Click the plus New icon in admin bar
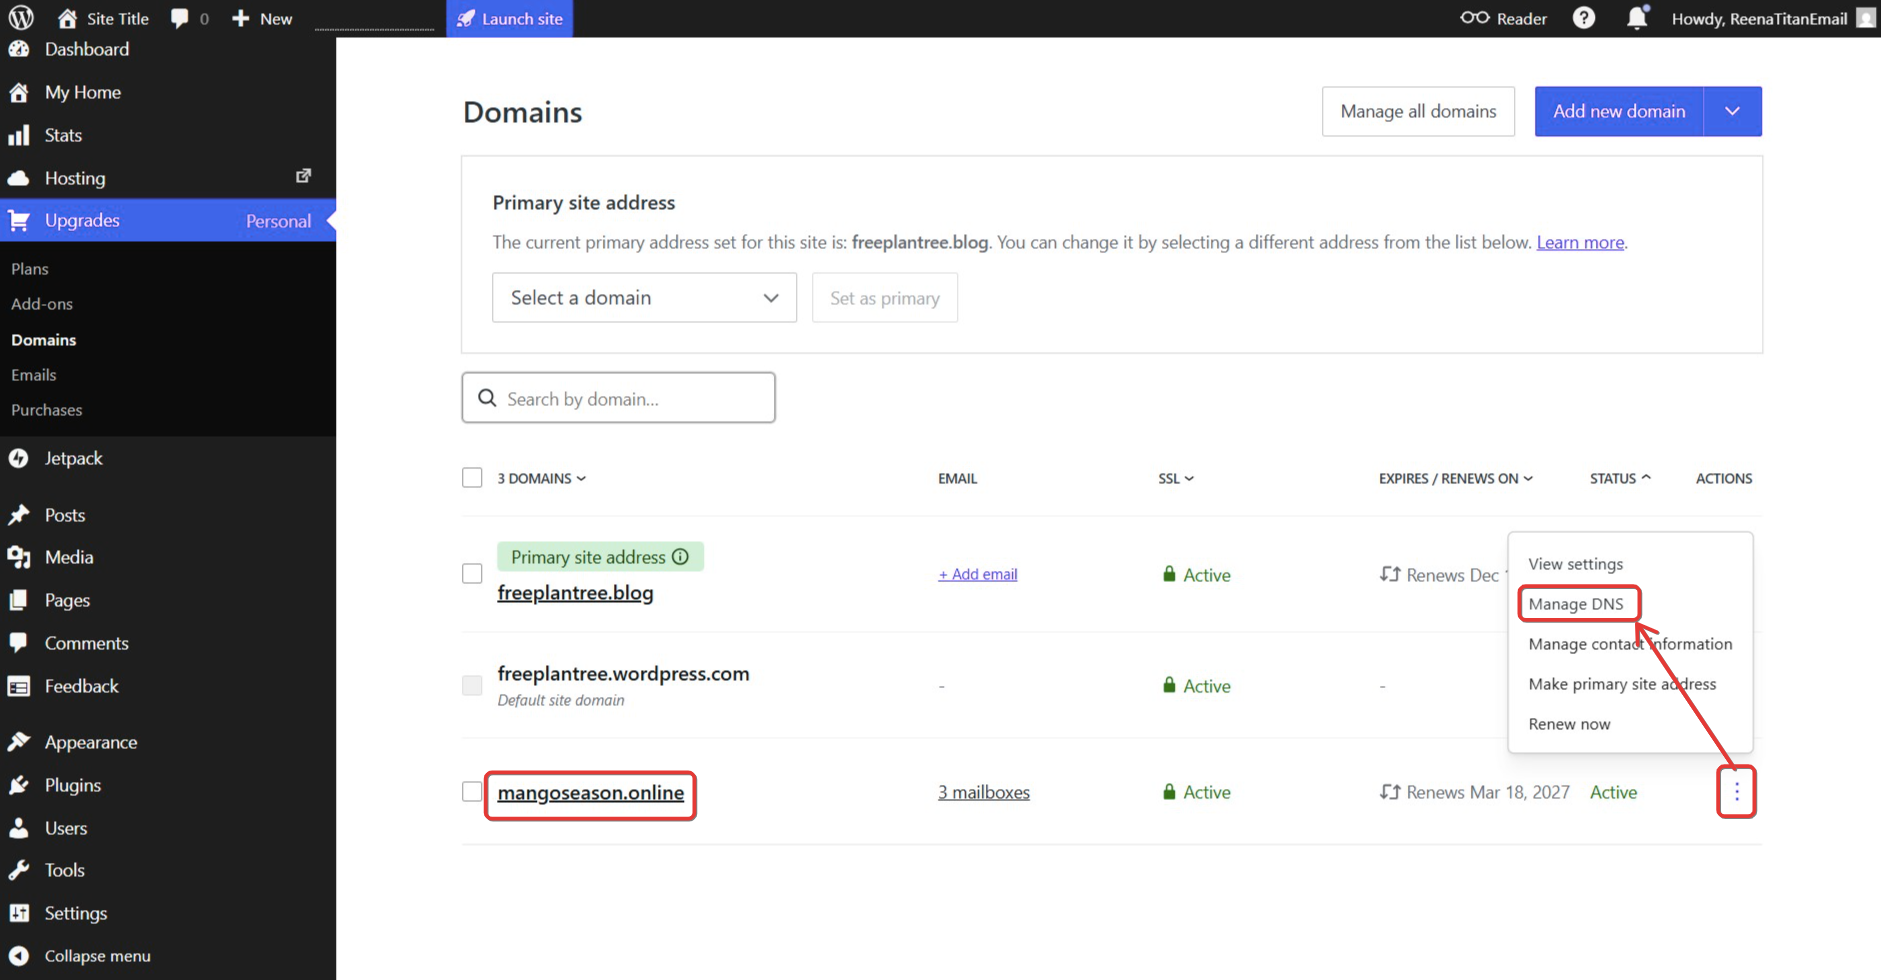The width and height of the screenshot is (1881, 980). tap(240, 18)
